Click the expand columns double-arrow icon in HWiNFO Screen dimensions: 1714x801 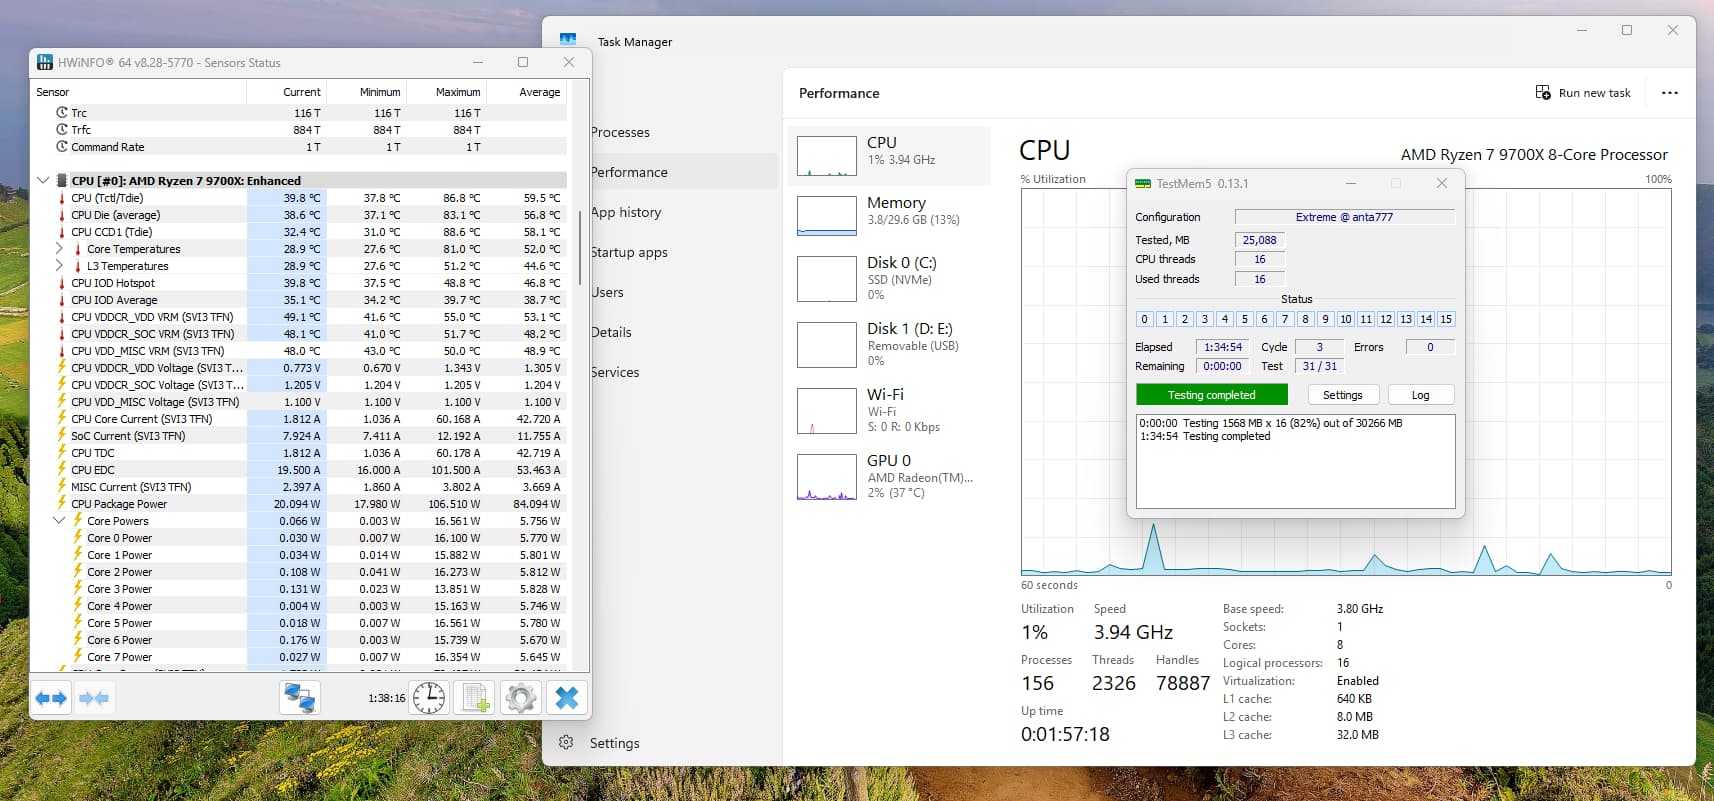pos(51,698)
